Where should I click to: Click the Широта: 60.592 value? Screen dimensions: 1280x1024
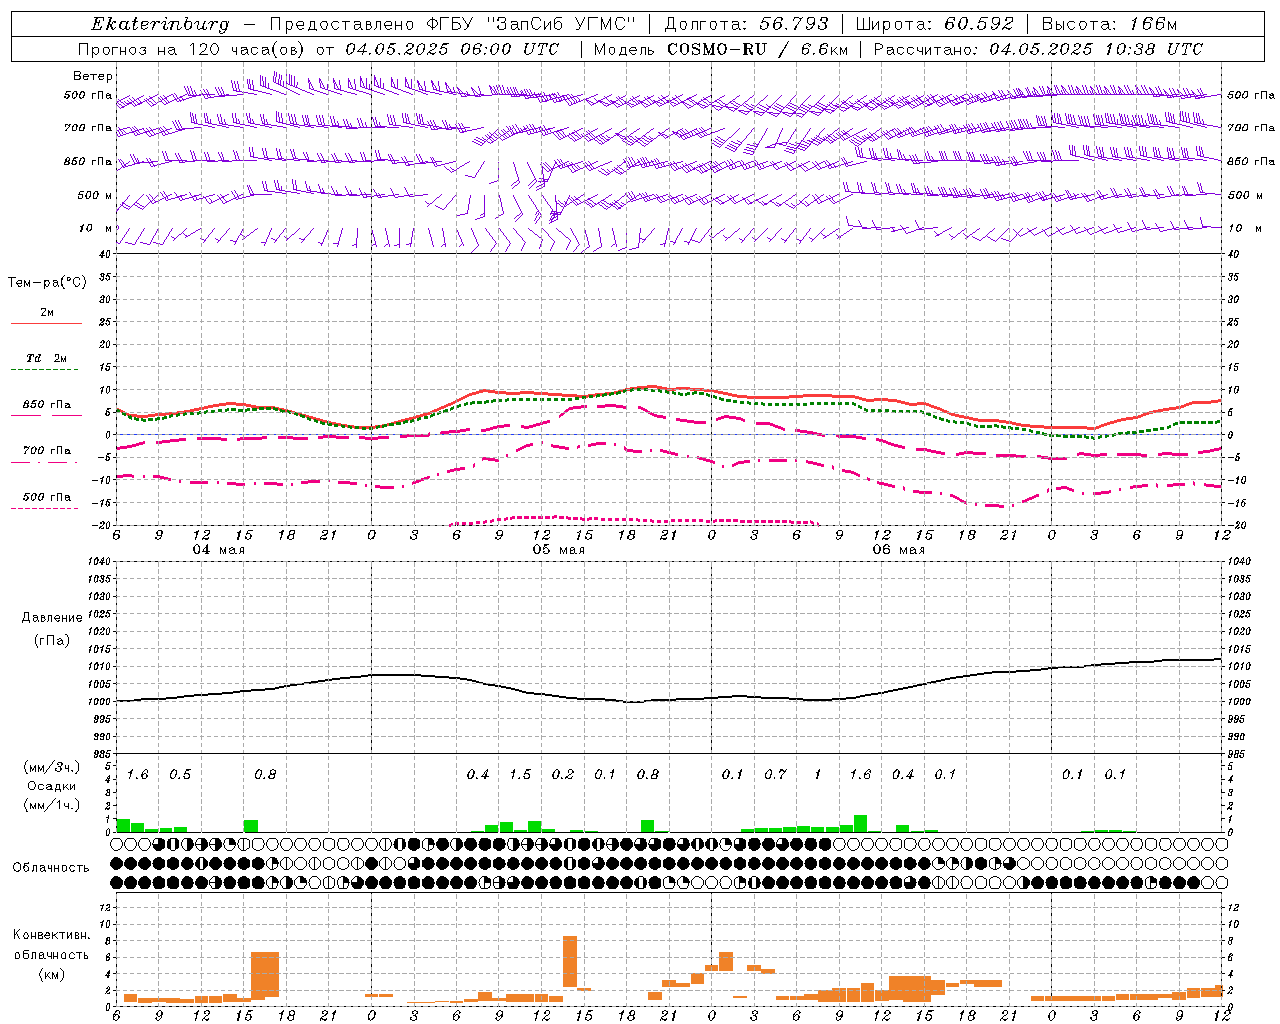(x=934, y=24)
